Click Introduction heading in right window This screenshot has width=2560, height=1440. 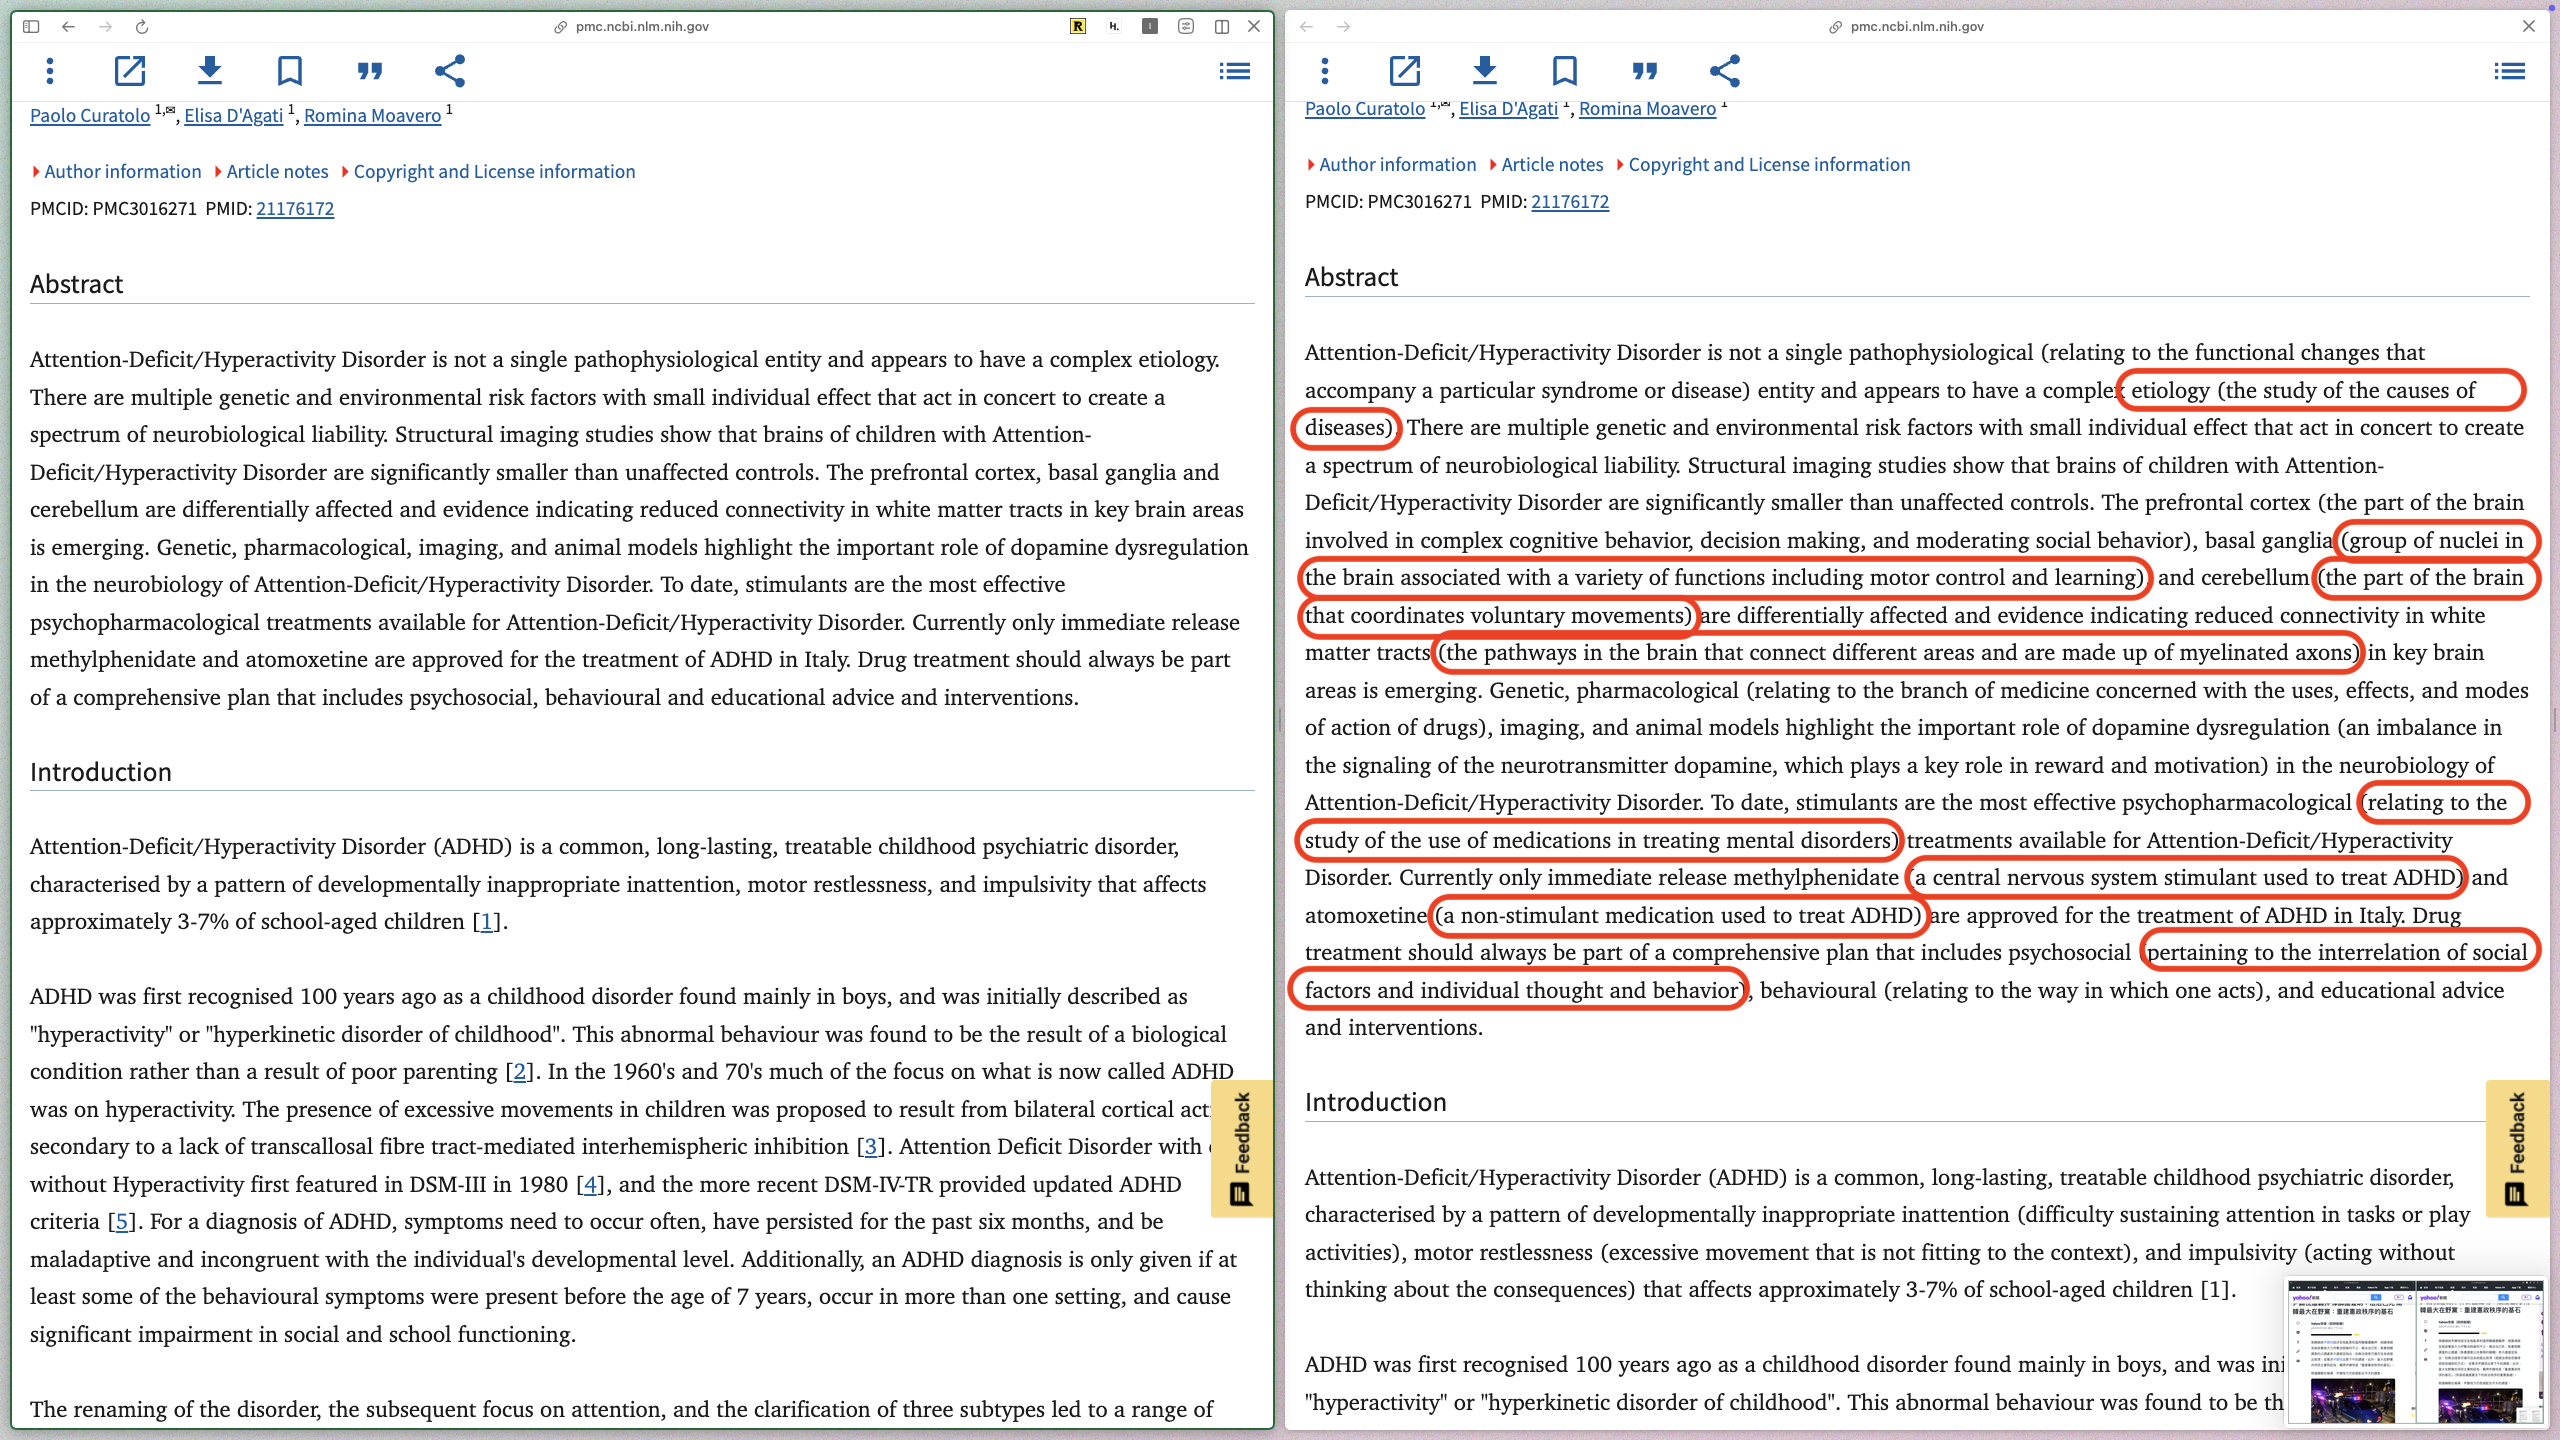pos(1376,1102)
